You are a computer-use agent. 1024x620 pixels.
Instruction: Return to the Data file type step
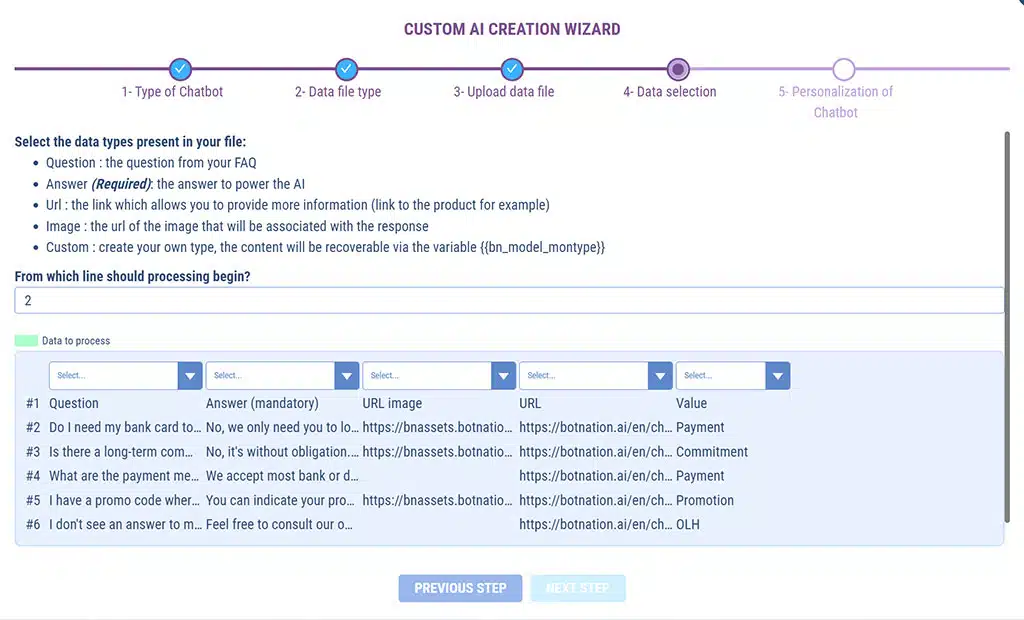[x=338, y=92]
